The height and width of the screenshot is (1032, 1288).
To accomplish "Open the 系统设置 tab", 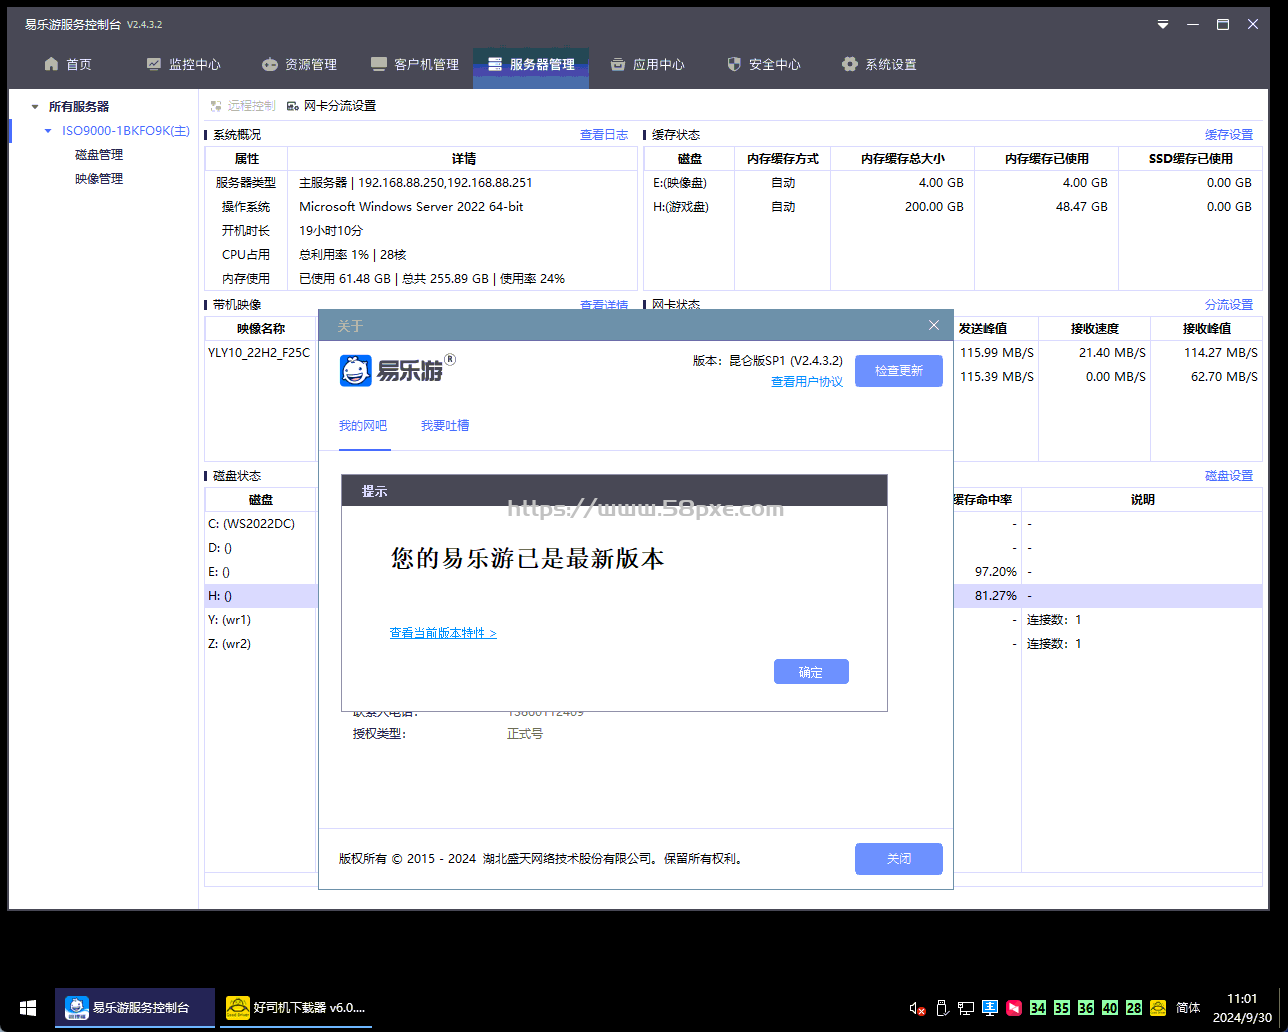I will click(x=879, y=64).
